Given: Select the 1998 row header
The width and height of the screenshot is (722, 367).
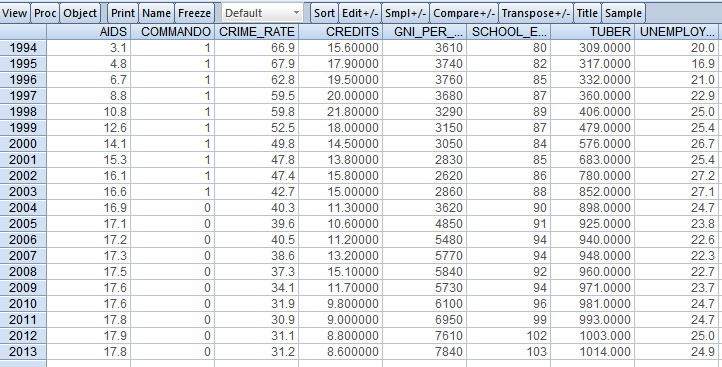Looking at the screenshot, I should pos(23,112).
